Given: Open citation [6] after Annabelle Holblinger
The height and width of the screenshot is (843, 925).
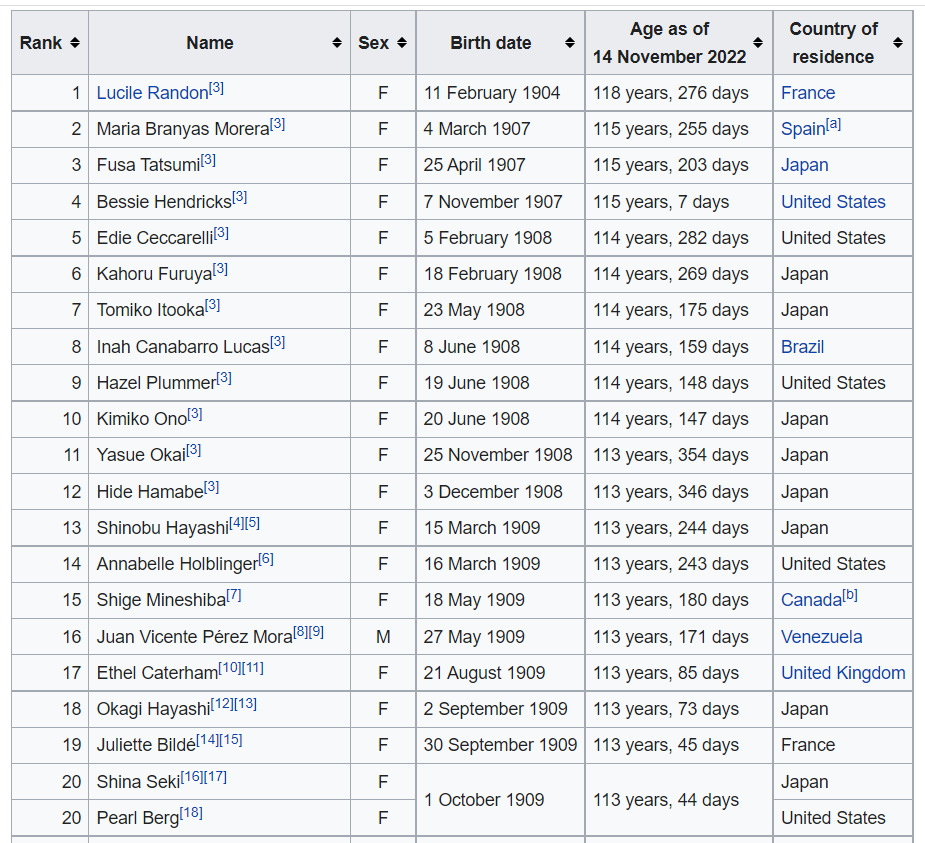Looking at the screenshot, I should tap(266, 559).
